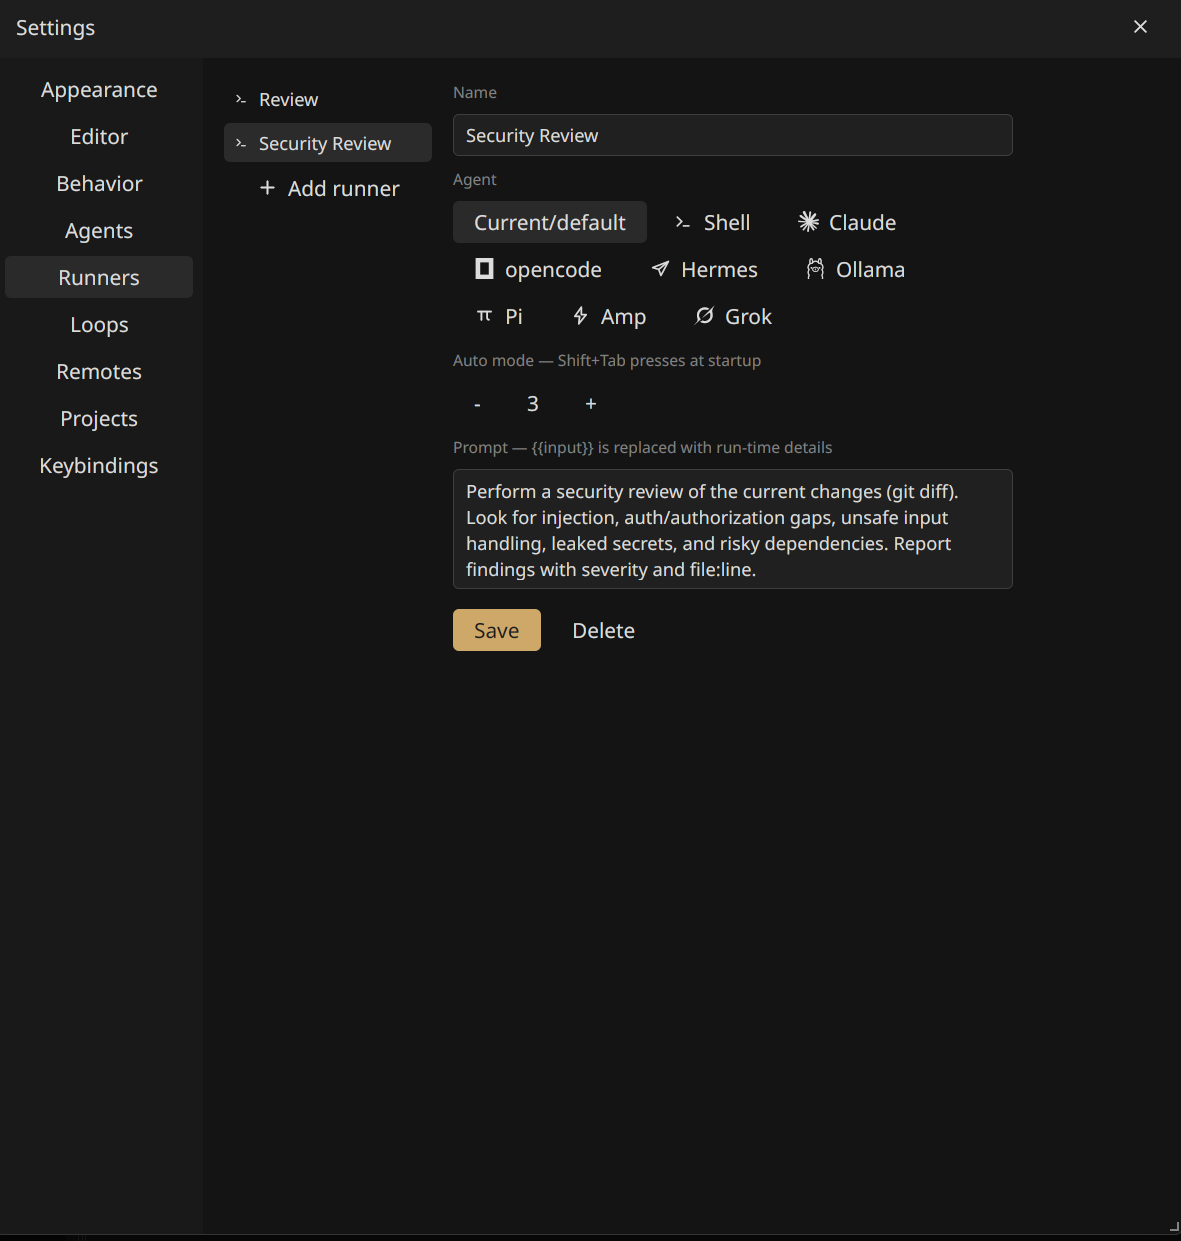Choose the Current/default agent option
The height and width of the screenshot is (1241, 1181).
click(x=550, y=222)
